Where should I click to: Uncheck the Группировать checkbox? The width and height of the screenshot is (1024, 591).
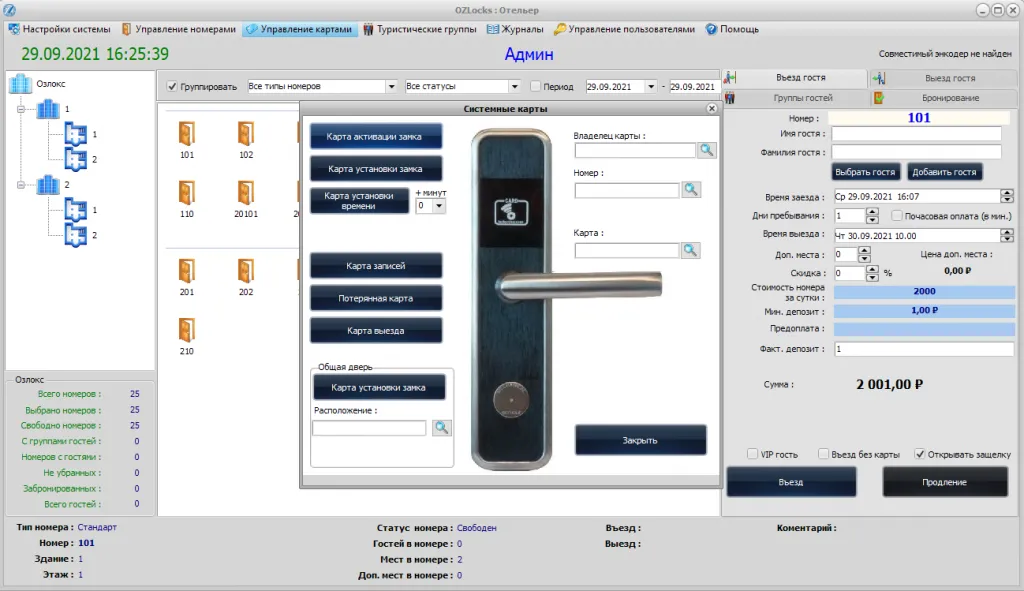(172, 87)
